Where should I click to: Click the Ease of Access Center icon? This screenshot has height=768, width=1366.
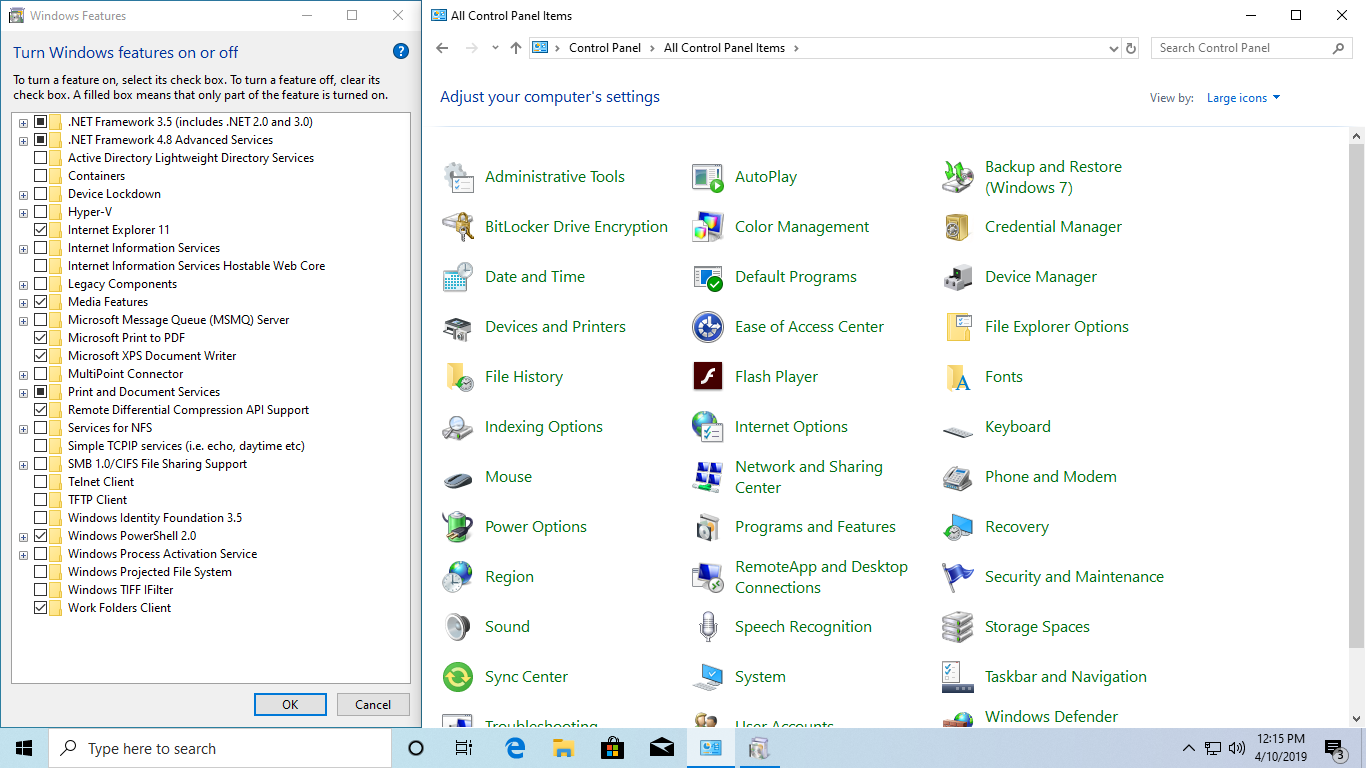tap(707, 327)
